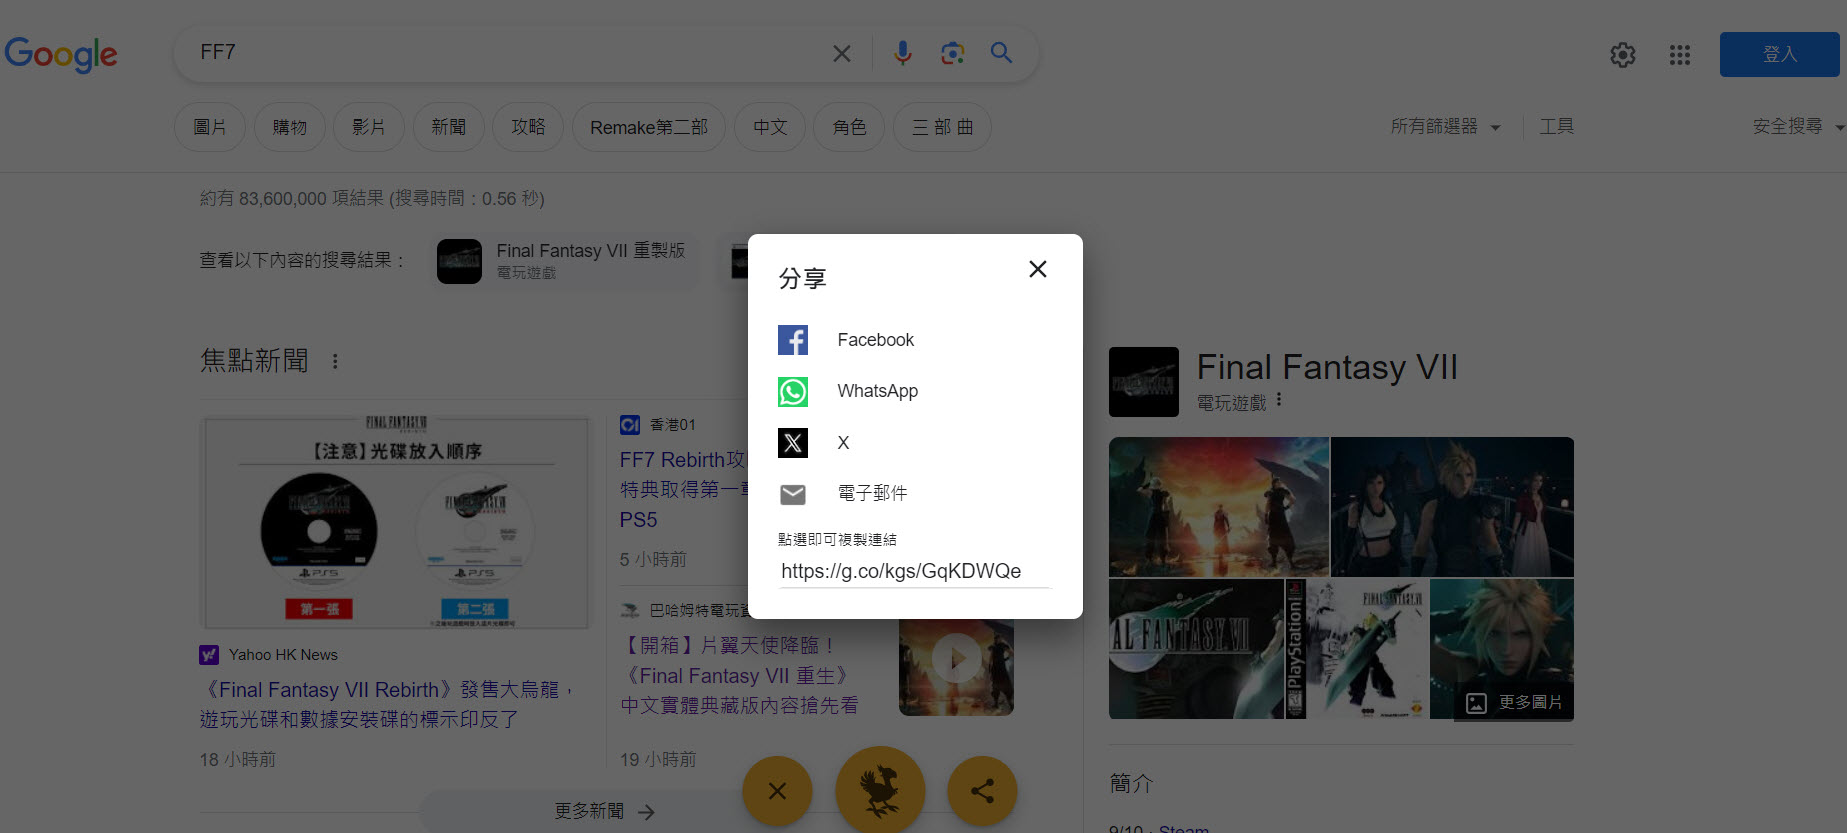
Task: Click the Facebook icon in share dialog
Action: (793, 340)
